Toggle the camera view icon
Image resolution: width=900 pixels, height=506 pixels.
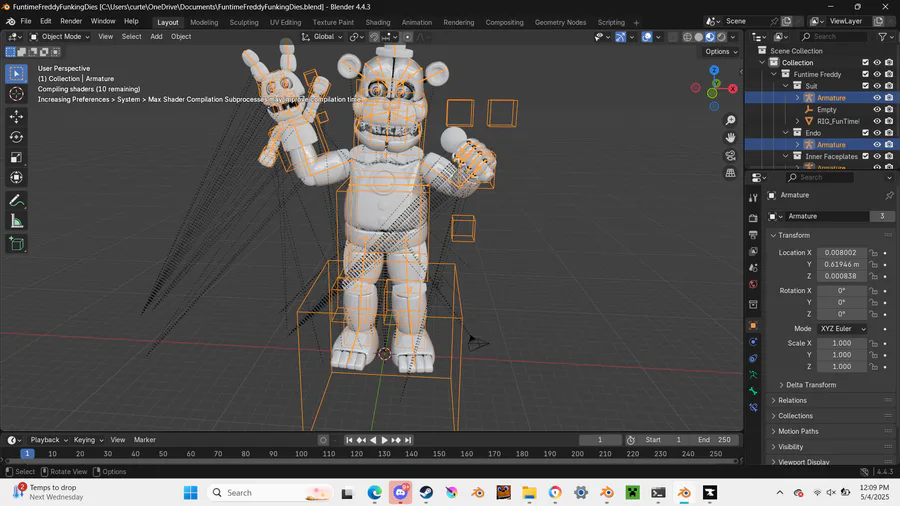point(730,155)
